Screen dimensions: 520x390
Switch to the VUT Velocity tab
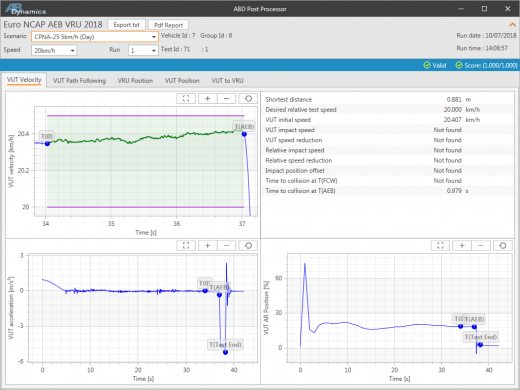[x=24, y=80]
